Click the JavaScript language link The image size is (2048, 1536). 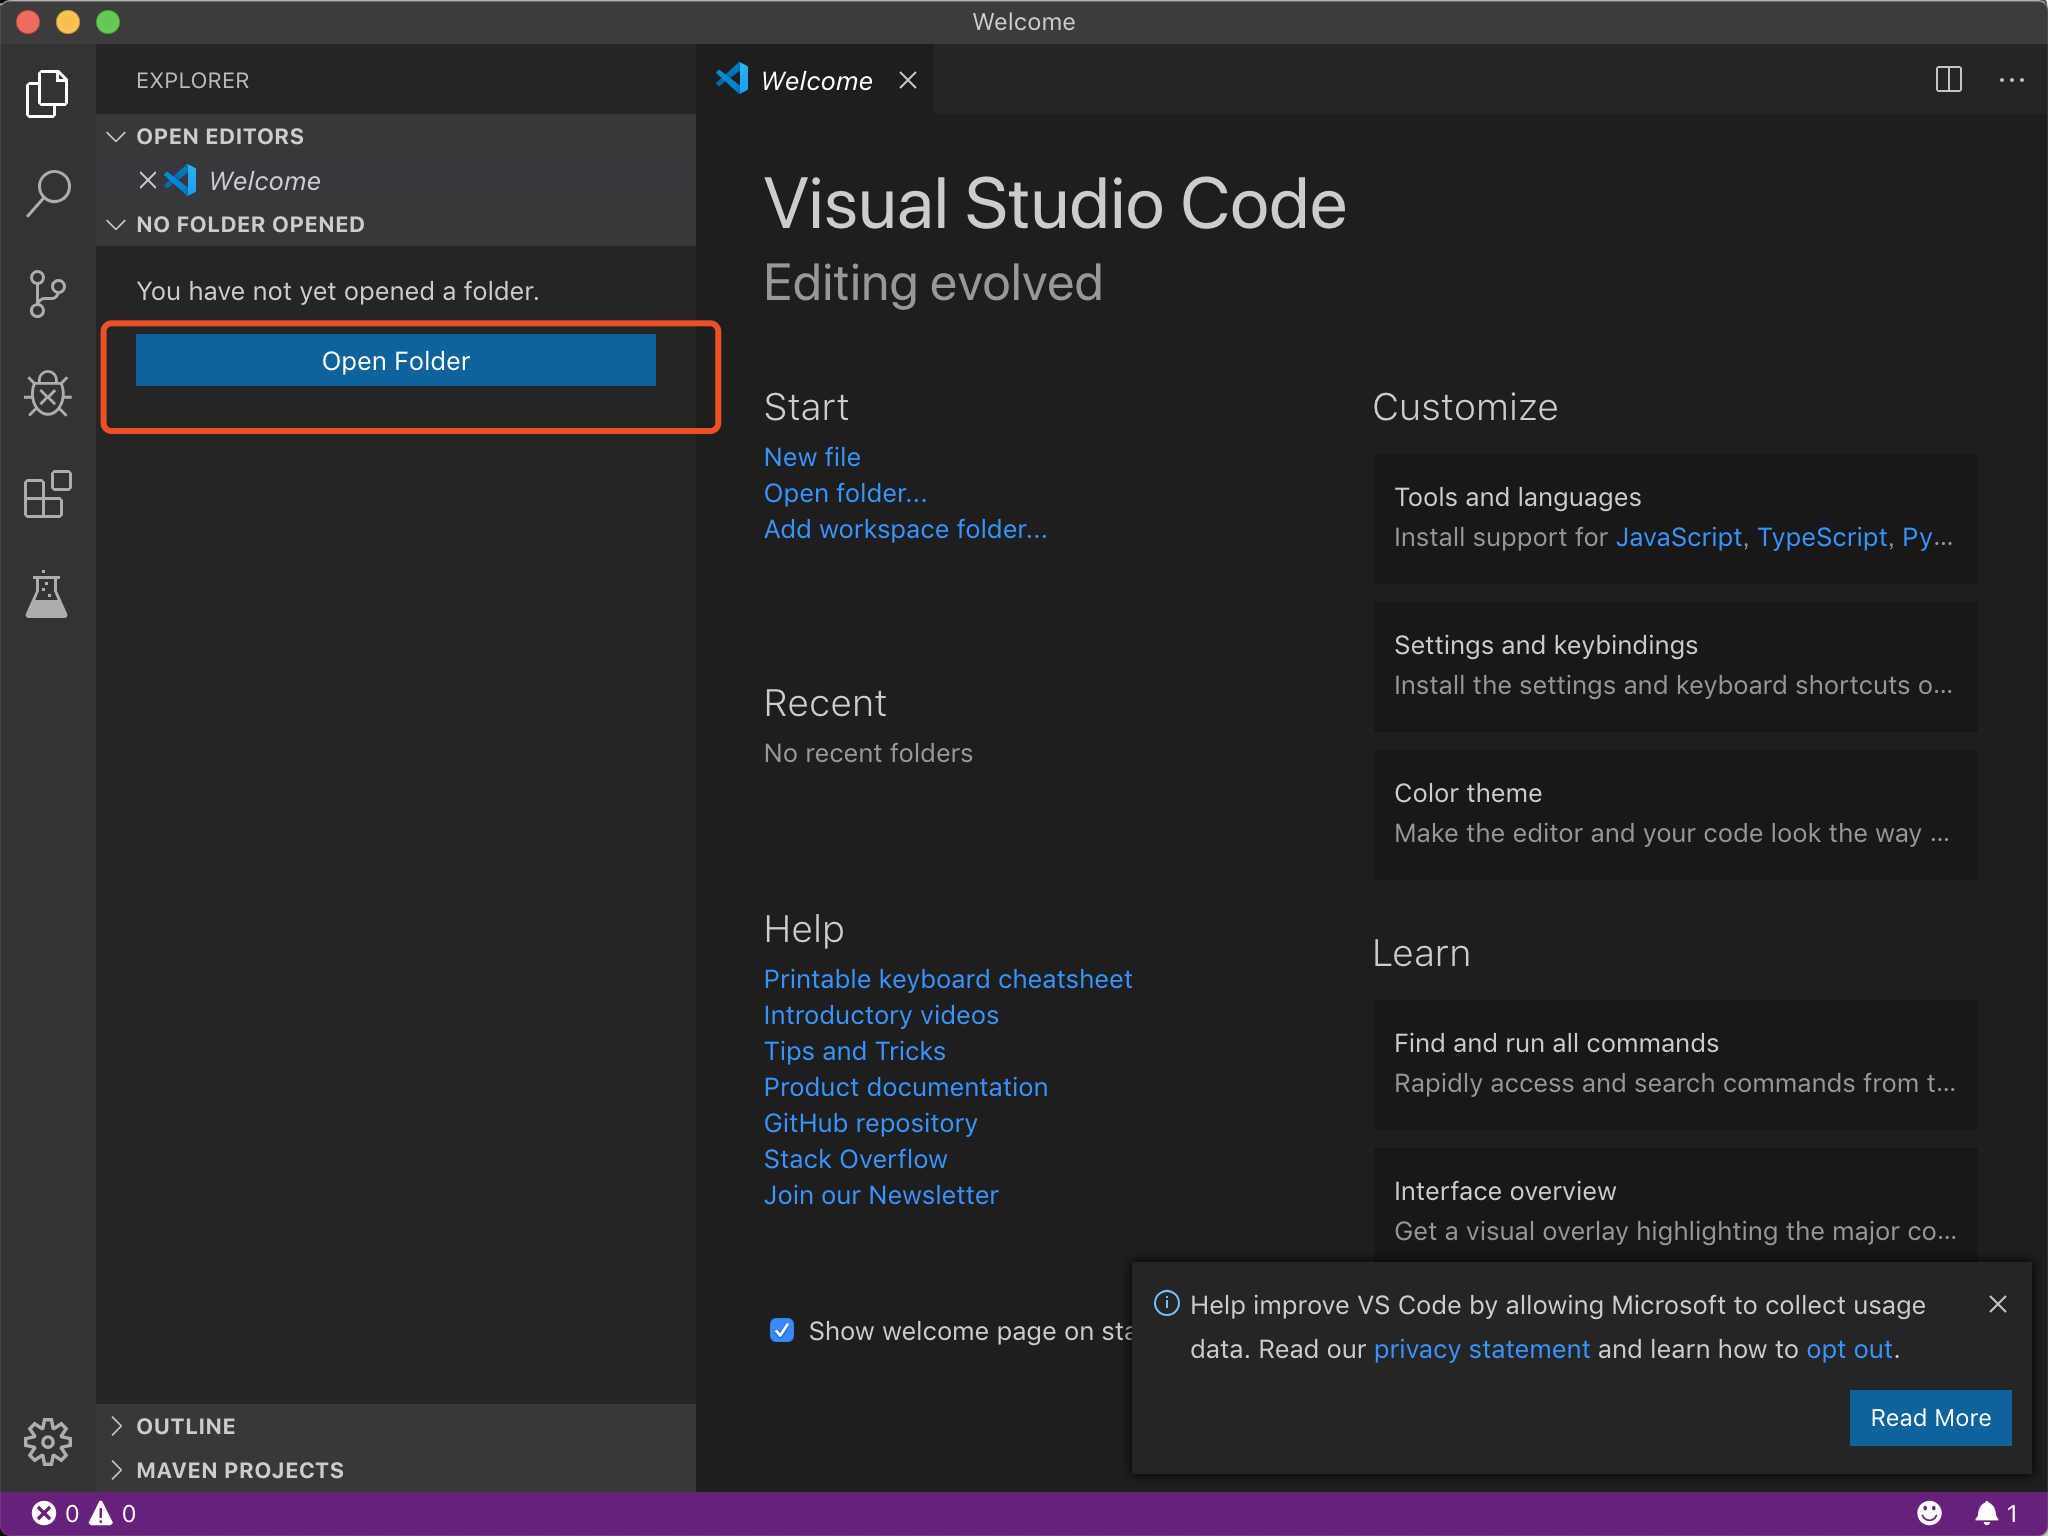click(x=1678, y=537)
